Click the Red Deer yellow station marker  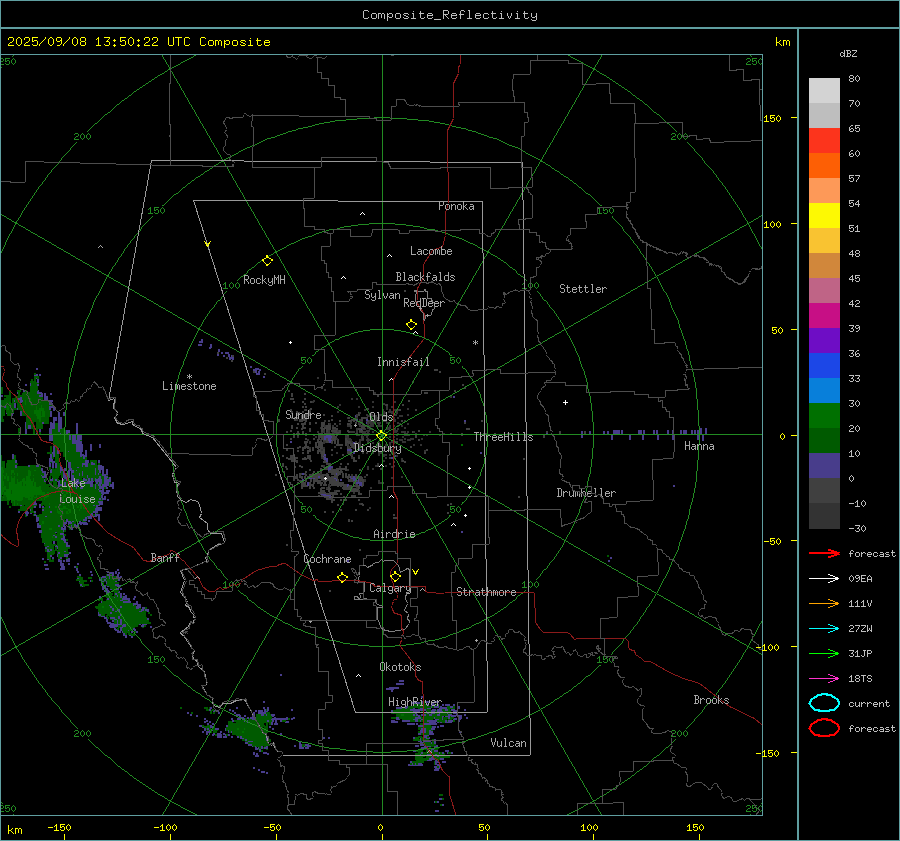coord(411,324)
